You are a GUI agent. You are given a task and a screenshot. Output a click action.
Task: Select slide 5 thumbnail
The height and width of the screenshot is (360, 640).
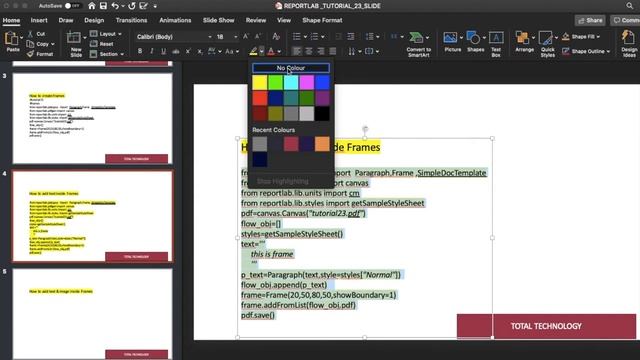(92, 313)
